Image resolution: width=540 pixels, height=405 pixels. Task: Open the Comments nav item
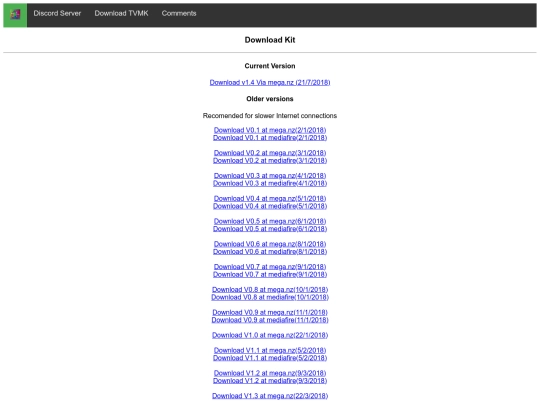coord(179,13)
